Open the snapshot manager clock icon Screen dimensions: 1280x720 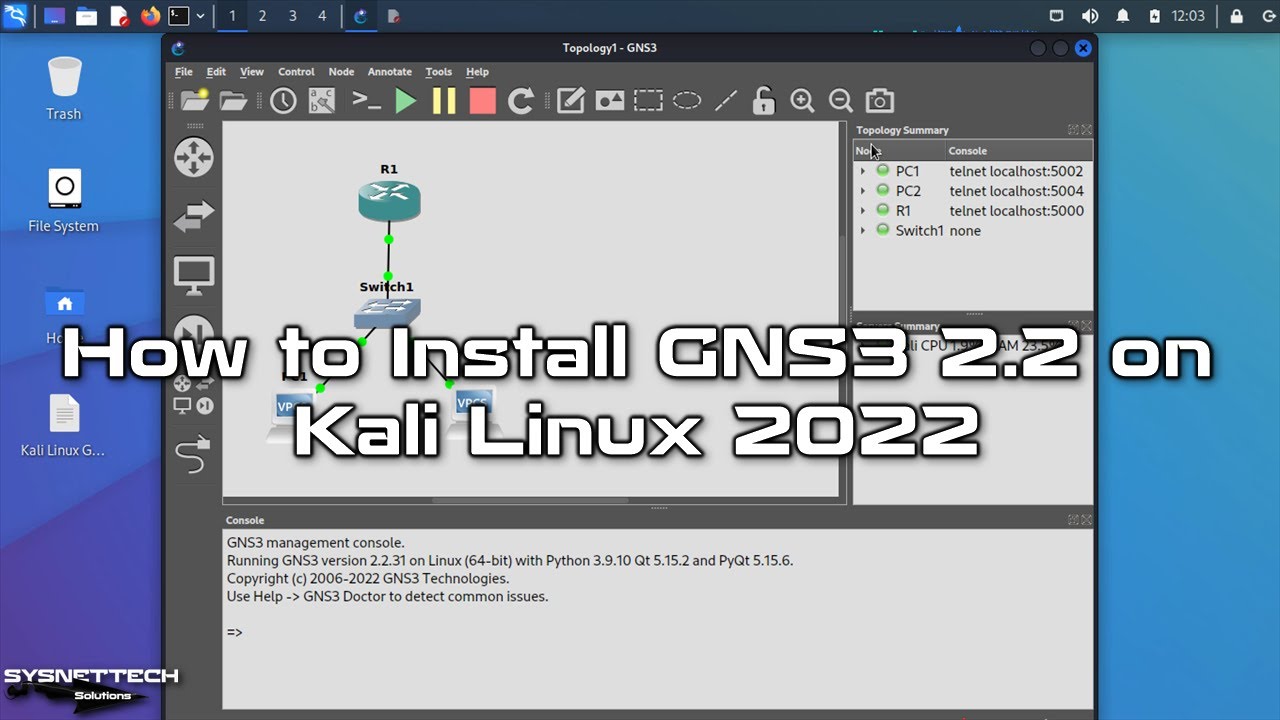point(283,100)
